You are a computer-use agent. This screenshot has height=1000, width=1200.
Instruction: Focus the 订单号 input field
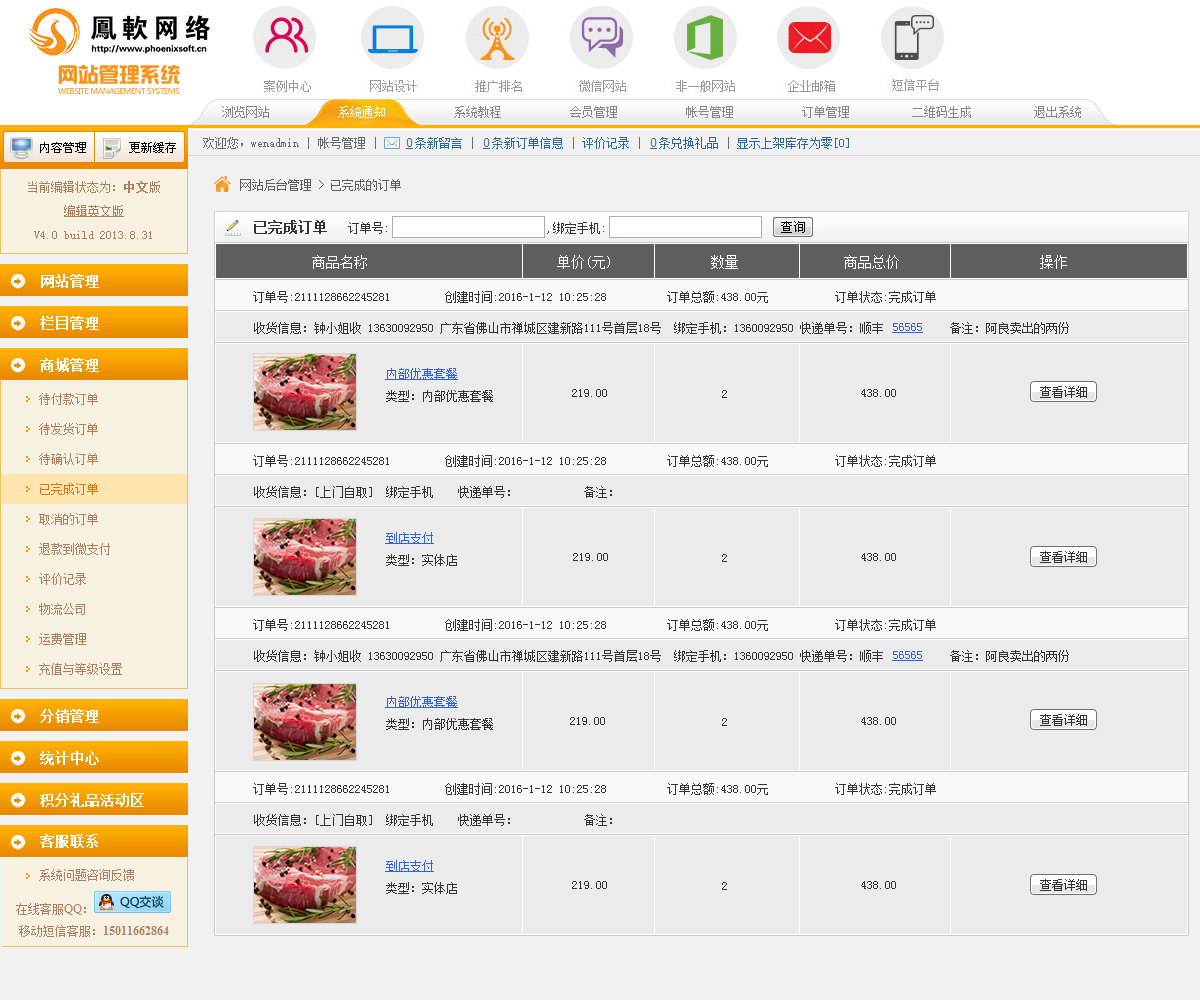click(x=468, y=228)
